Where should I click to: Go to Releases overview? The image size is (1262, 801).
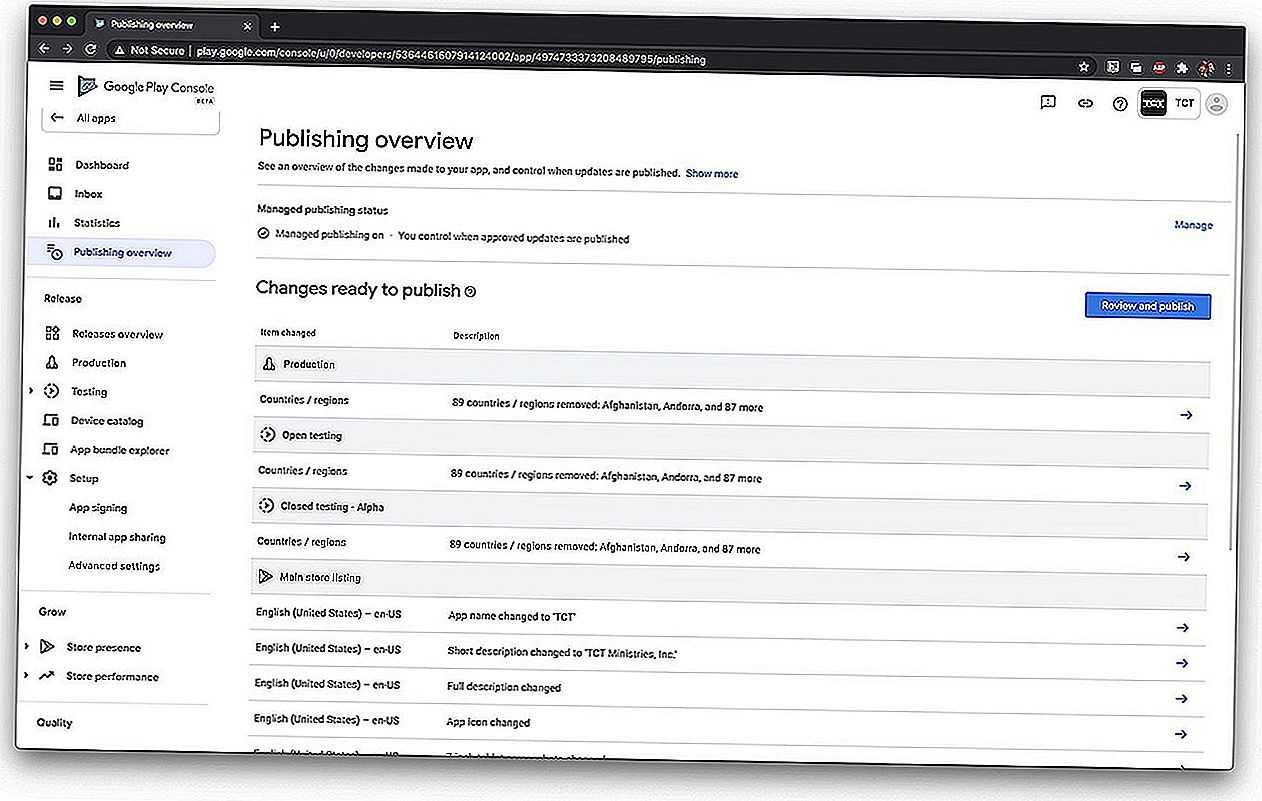click(x=117, y=334)
